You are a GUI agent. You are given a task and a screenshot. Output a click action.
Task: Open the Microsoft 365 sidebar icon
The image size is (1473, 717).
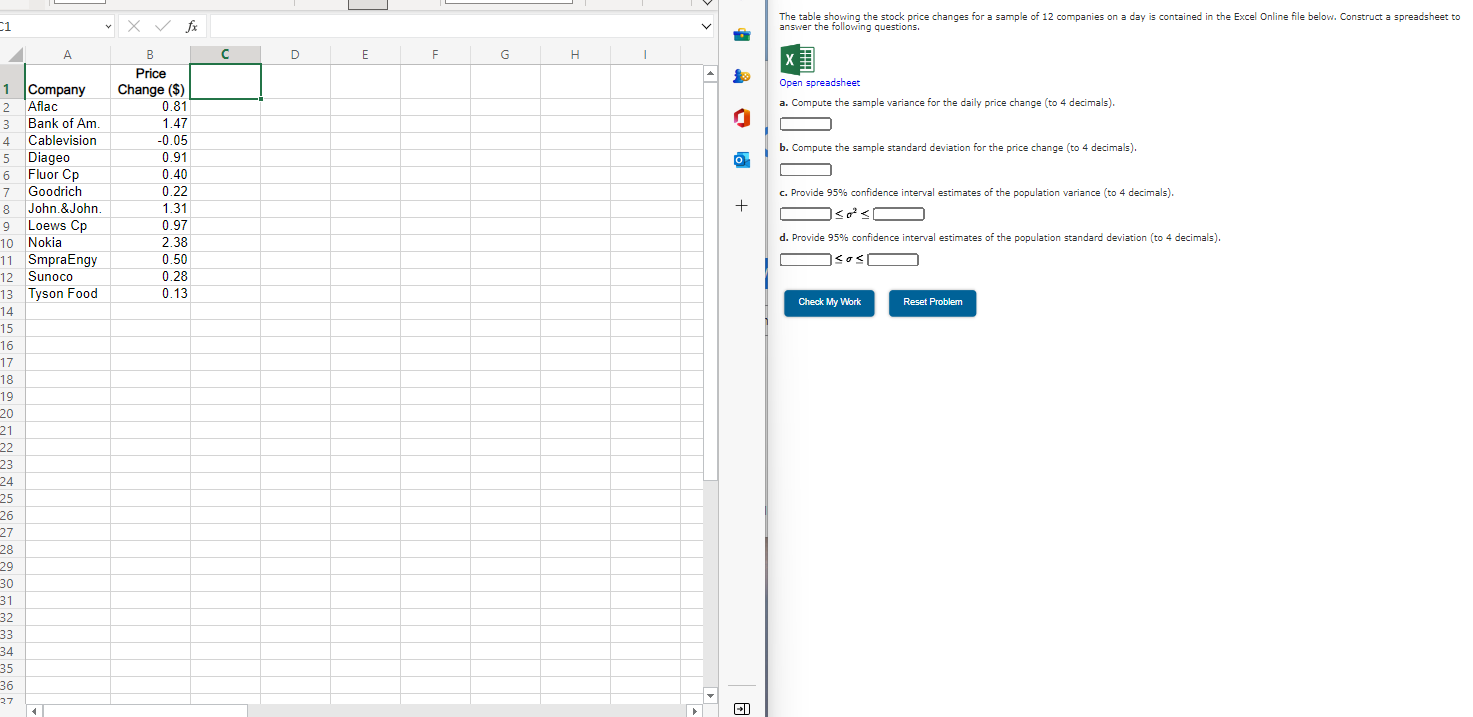pyautogui.click(x=741, y=119)
